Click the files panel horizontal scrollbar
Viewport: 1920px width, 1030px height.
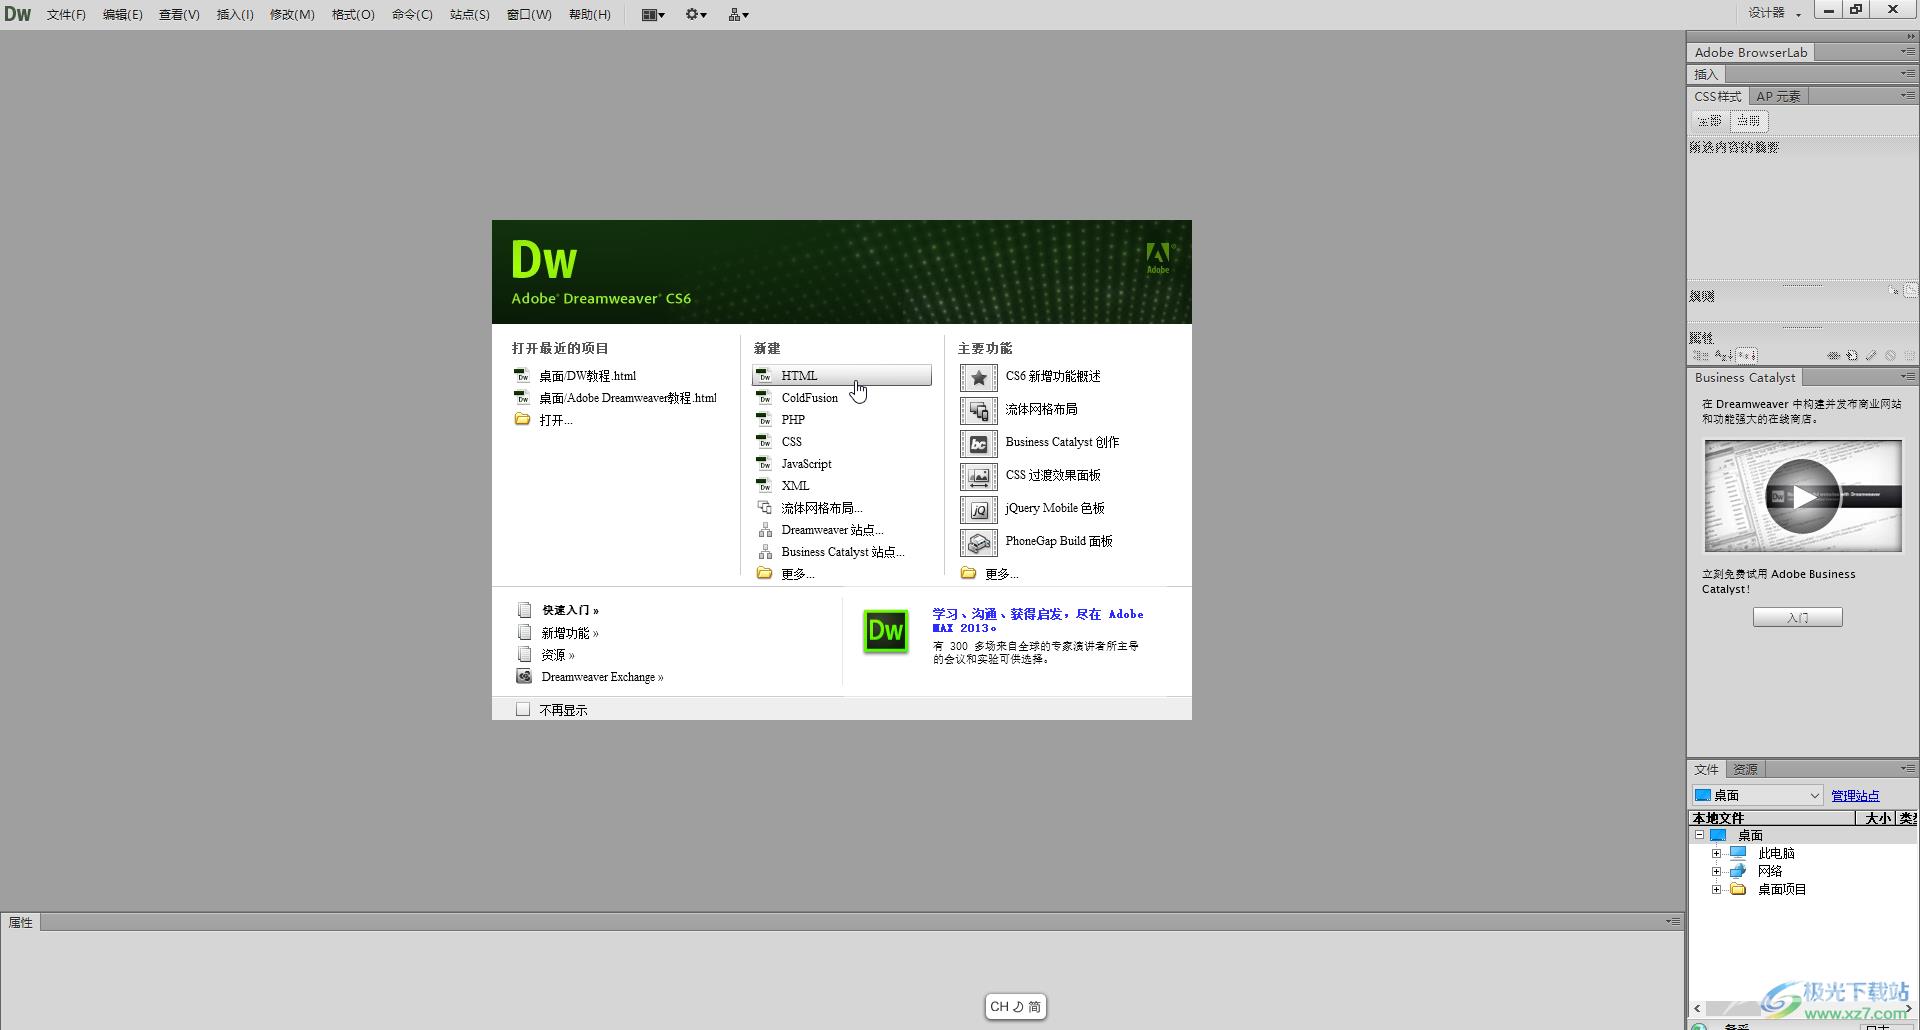(1802, 1008)
